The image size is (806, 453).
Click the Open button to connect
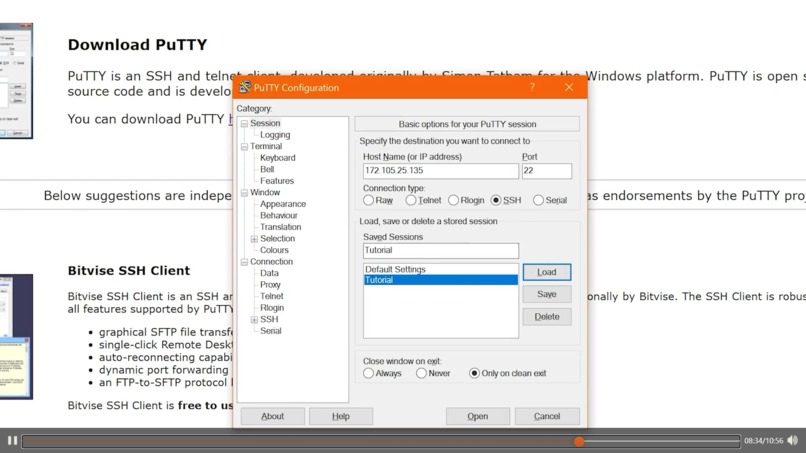[478, 416]
